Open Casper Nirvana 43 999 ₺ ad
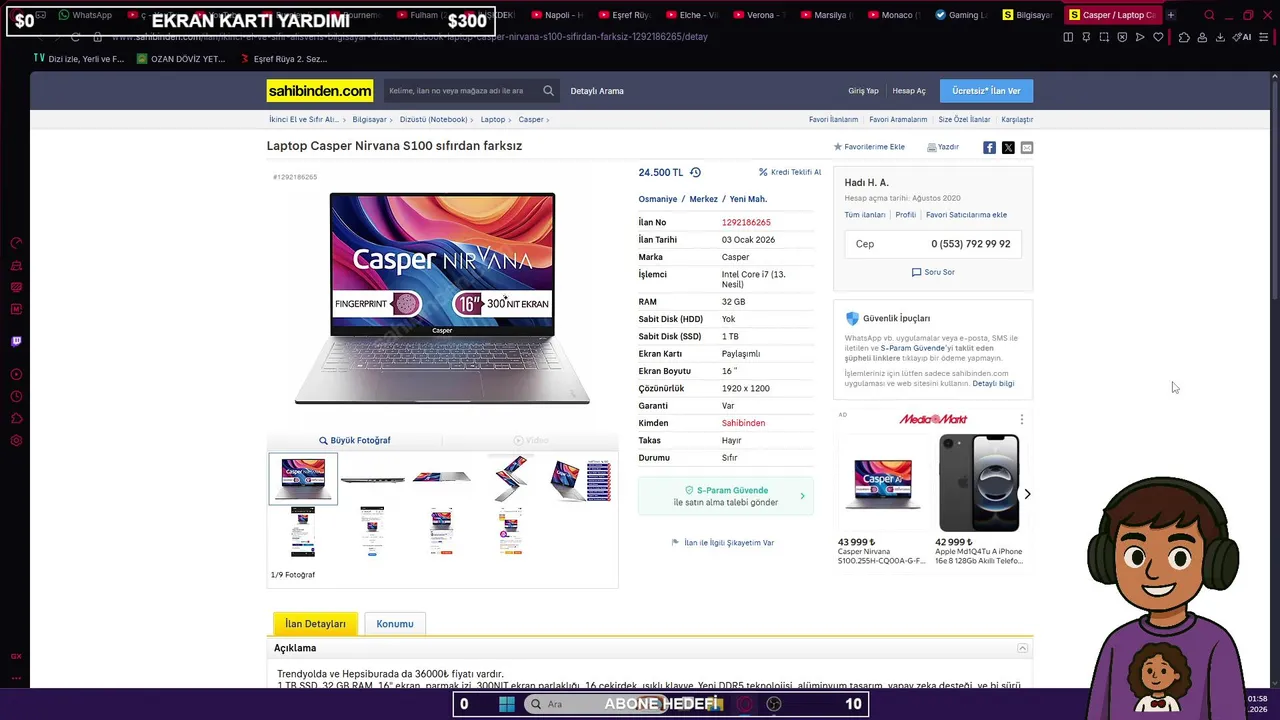Viewport: 1280px width, 720px height. click(x=882, y=500)
